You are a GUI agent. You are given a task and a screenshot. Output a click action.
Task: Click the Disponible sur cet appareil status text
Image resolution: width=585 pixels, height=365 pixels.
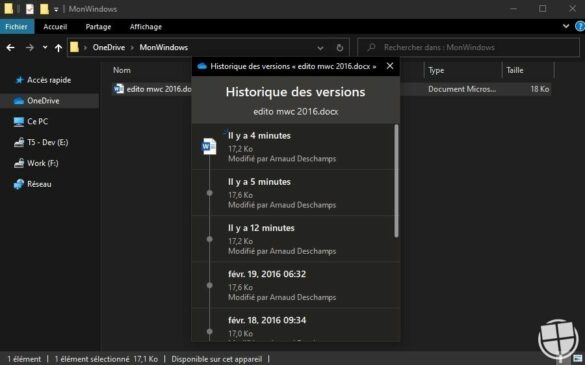pyautogui.click(x=217, y=359)
